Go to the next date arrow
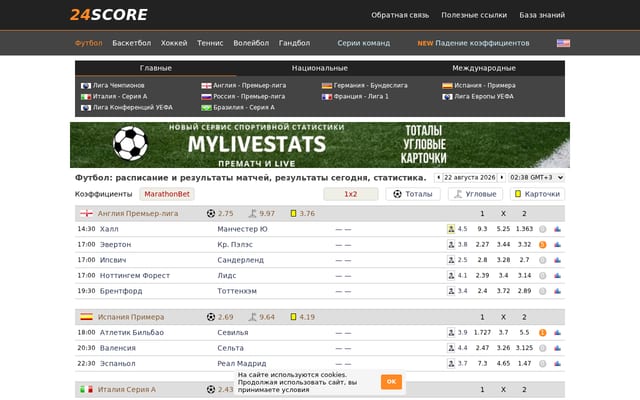The image size is (640, 400). point(502,178)
